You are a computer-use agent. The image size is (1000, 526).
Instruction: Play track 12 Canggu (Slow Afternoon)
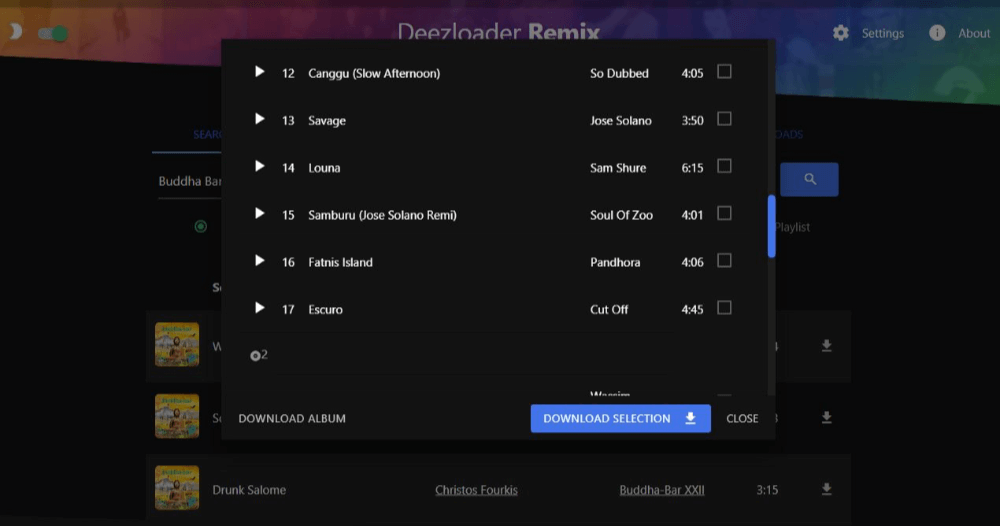point(260,71)
